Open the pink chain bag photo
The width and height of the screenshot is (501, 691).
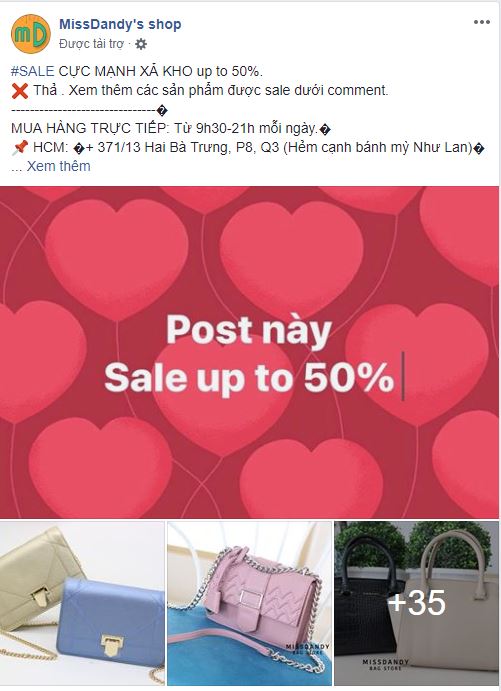pos(249,603)
